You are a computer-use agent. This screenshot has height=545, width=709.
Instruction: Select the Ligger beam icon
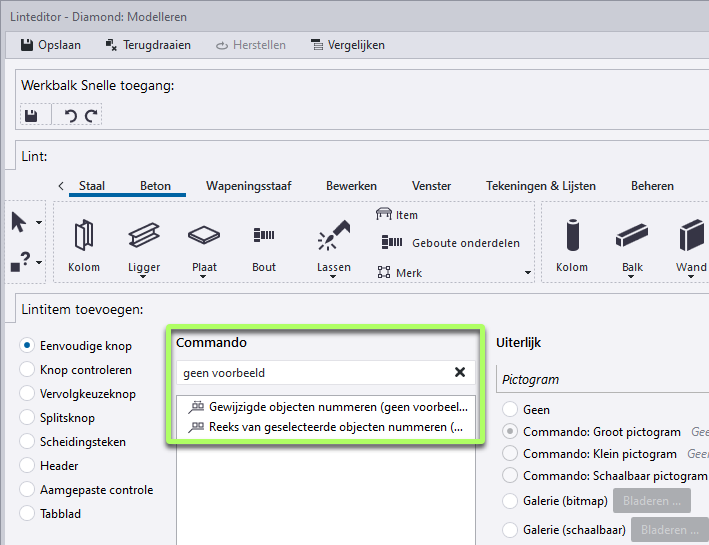tap(144, 237)
